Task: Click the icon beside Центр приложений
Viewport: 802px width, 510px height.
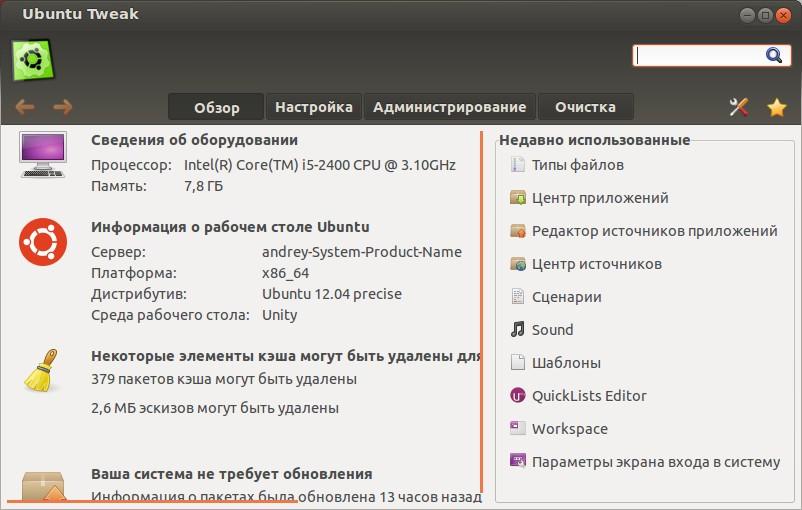Action: pyautogui.click(x=518, y=197)
